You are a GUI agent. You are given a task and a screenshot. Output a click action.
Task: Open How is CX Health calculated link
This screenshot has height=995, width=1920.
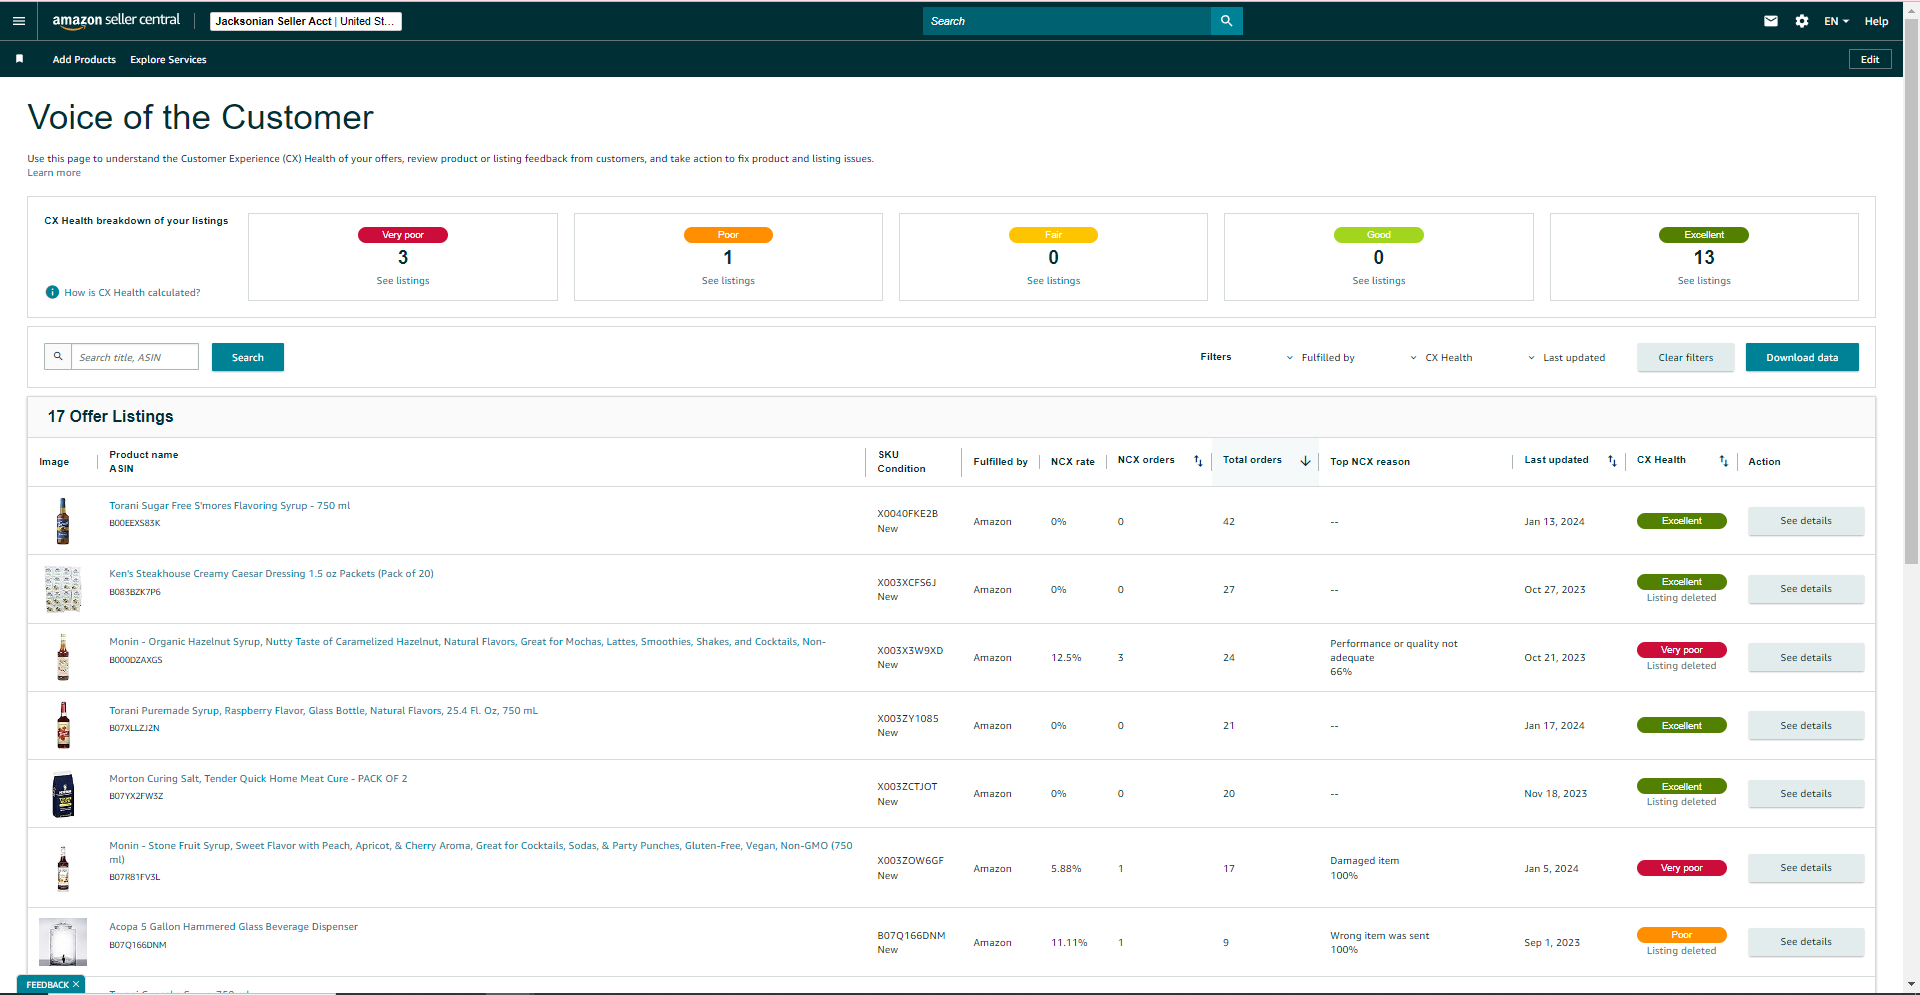[132, 293]
